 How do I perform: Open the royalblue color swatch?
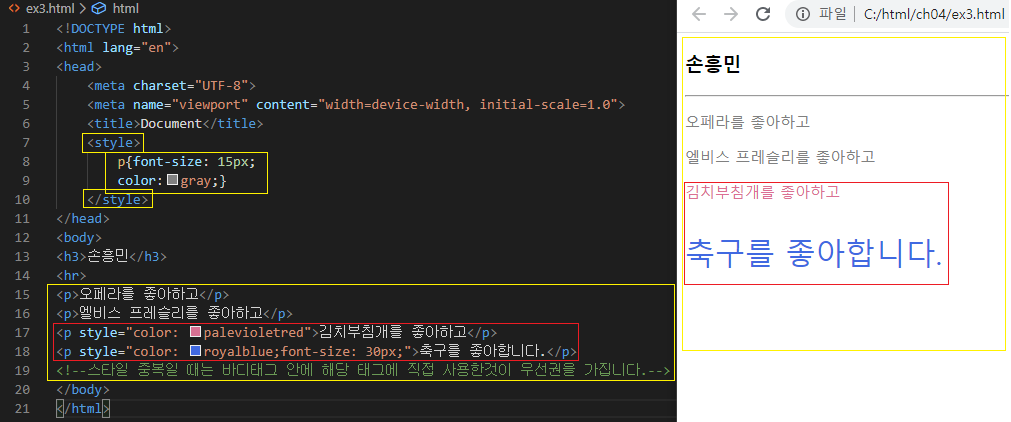196,352
